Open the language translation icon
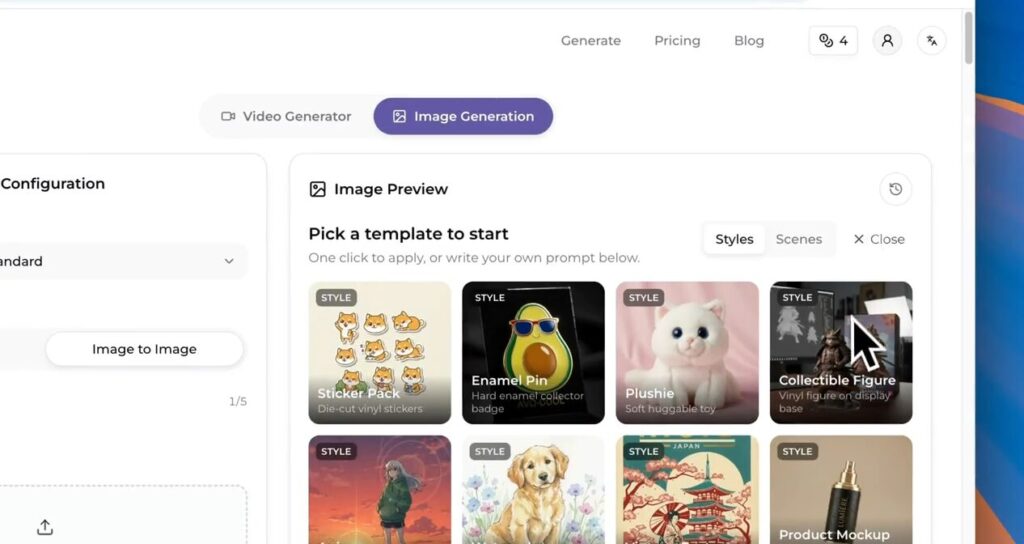 tap(932, 40)
